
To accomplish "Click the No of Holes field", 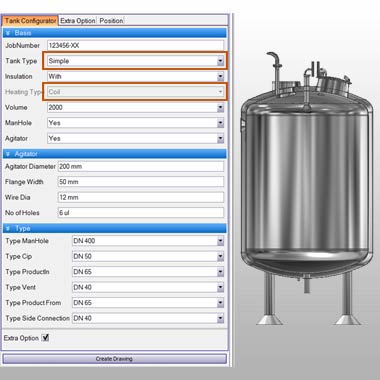I will 141,213.
